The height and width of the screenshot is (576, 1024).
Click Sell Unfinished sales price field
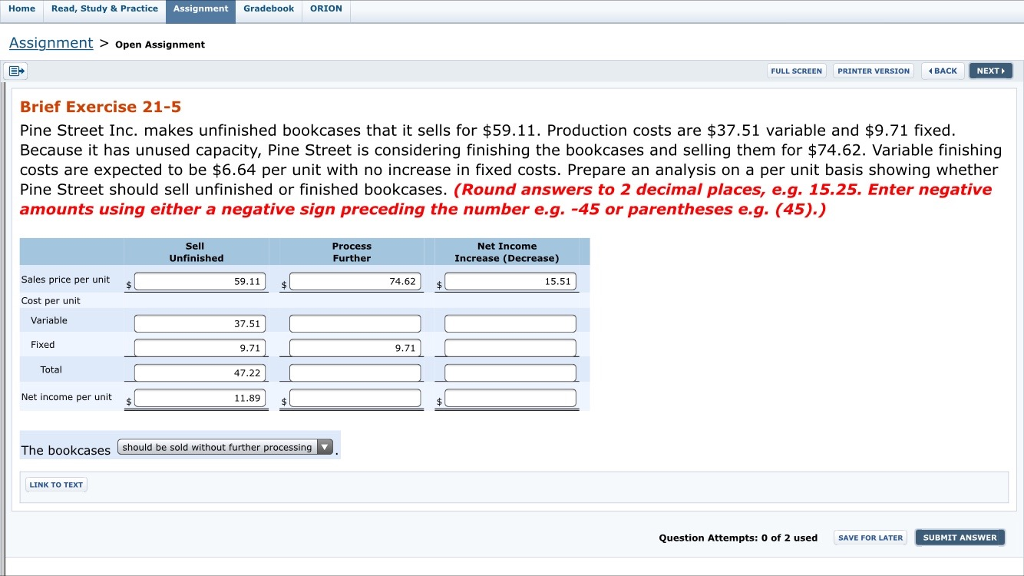tap(199, 282)
